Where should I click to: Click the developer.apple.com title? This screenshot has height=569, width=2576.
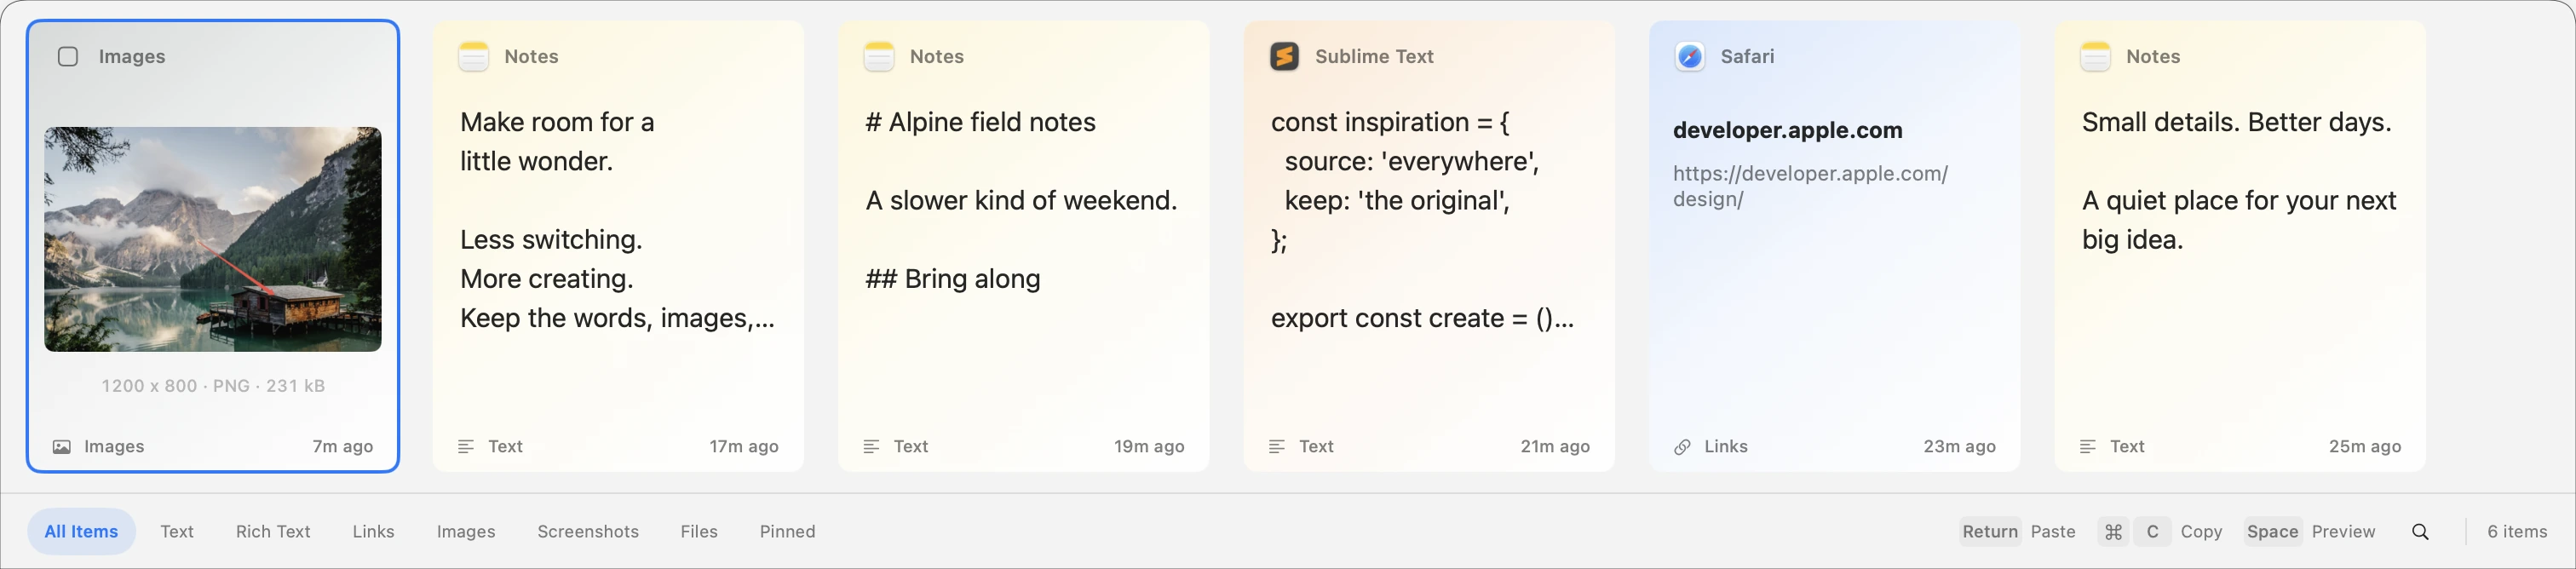1788,131
